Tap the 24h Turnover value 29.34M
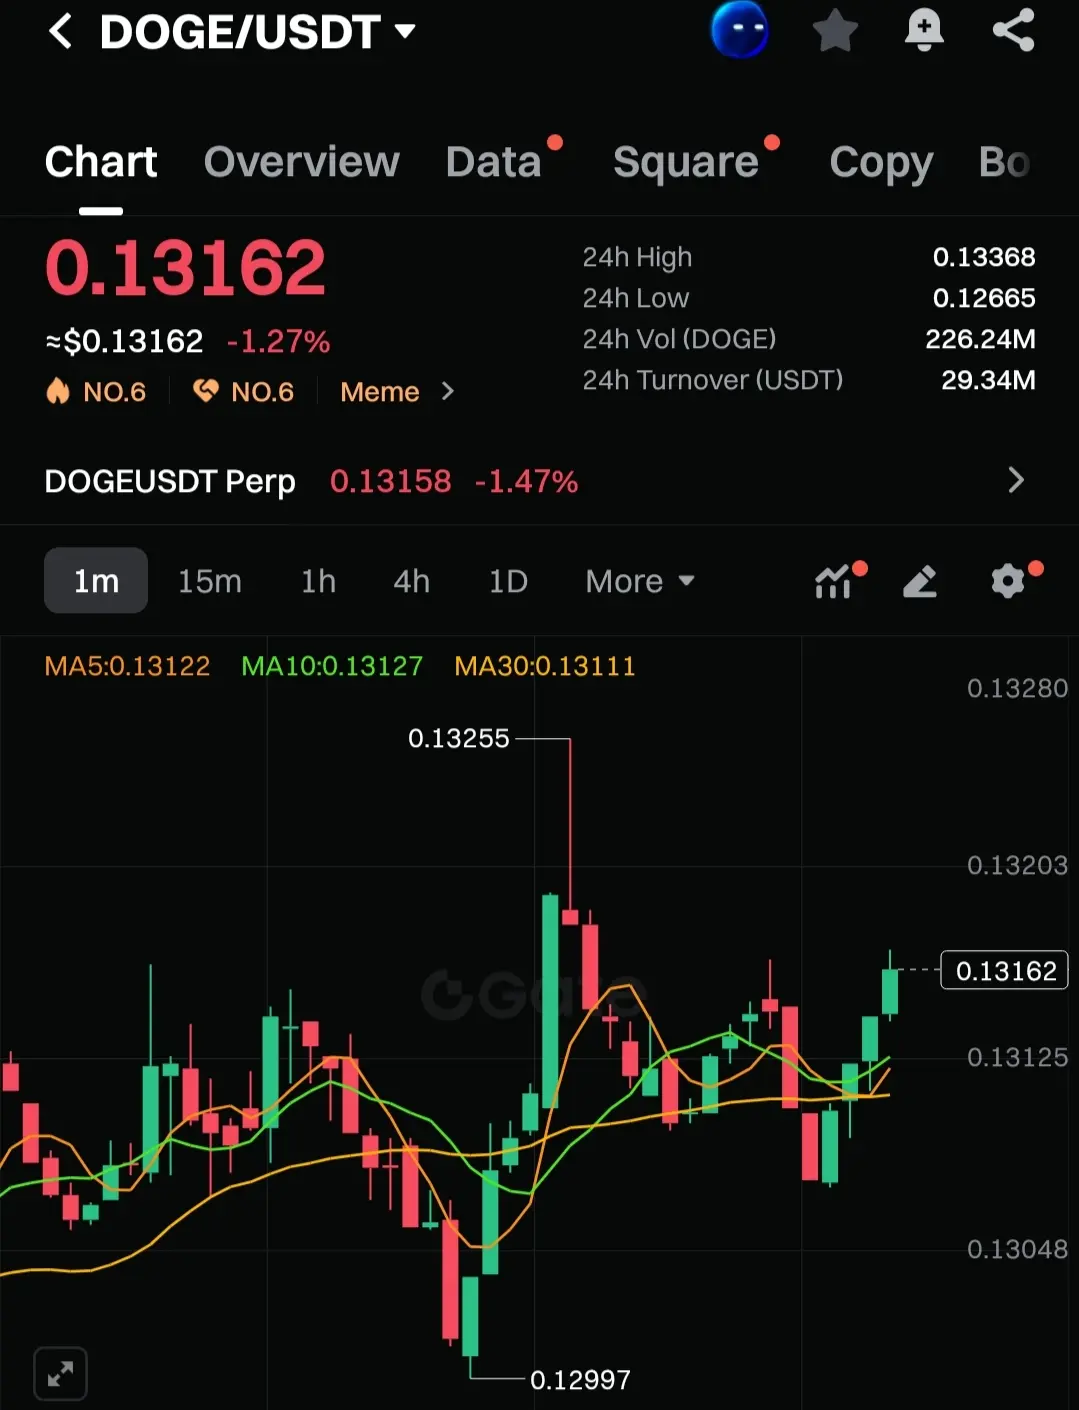 pyautogui.click(x=988, y=380)
